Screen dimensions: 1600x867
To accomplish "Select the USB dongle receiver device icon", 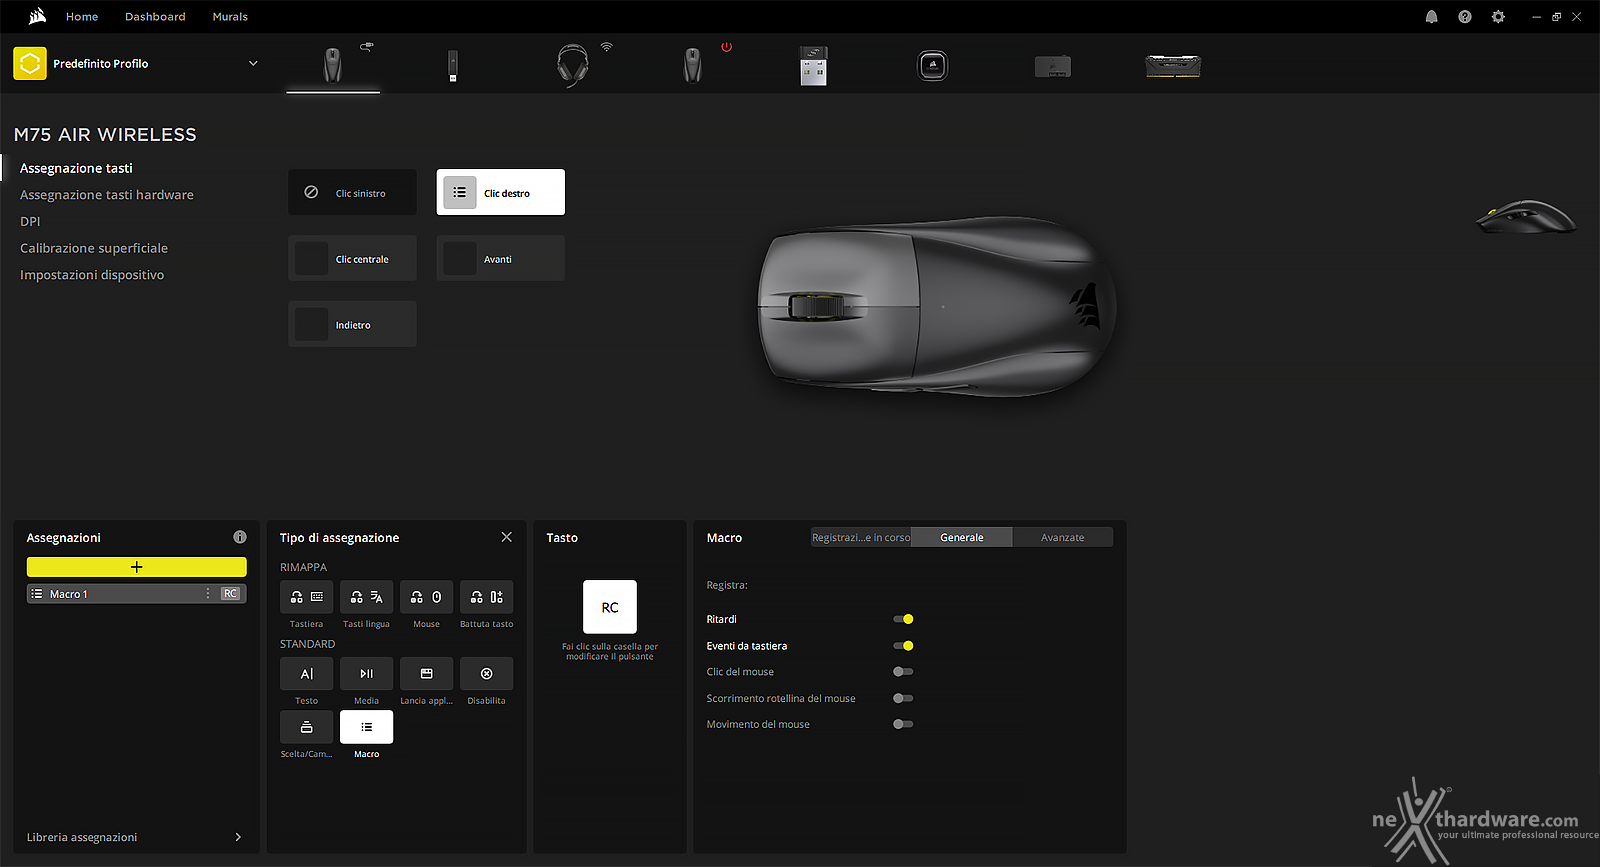I will [x=813, y=66].
